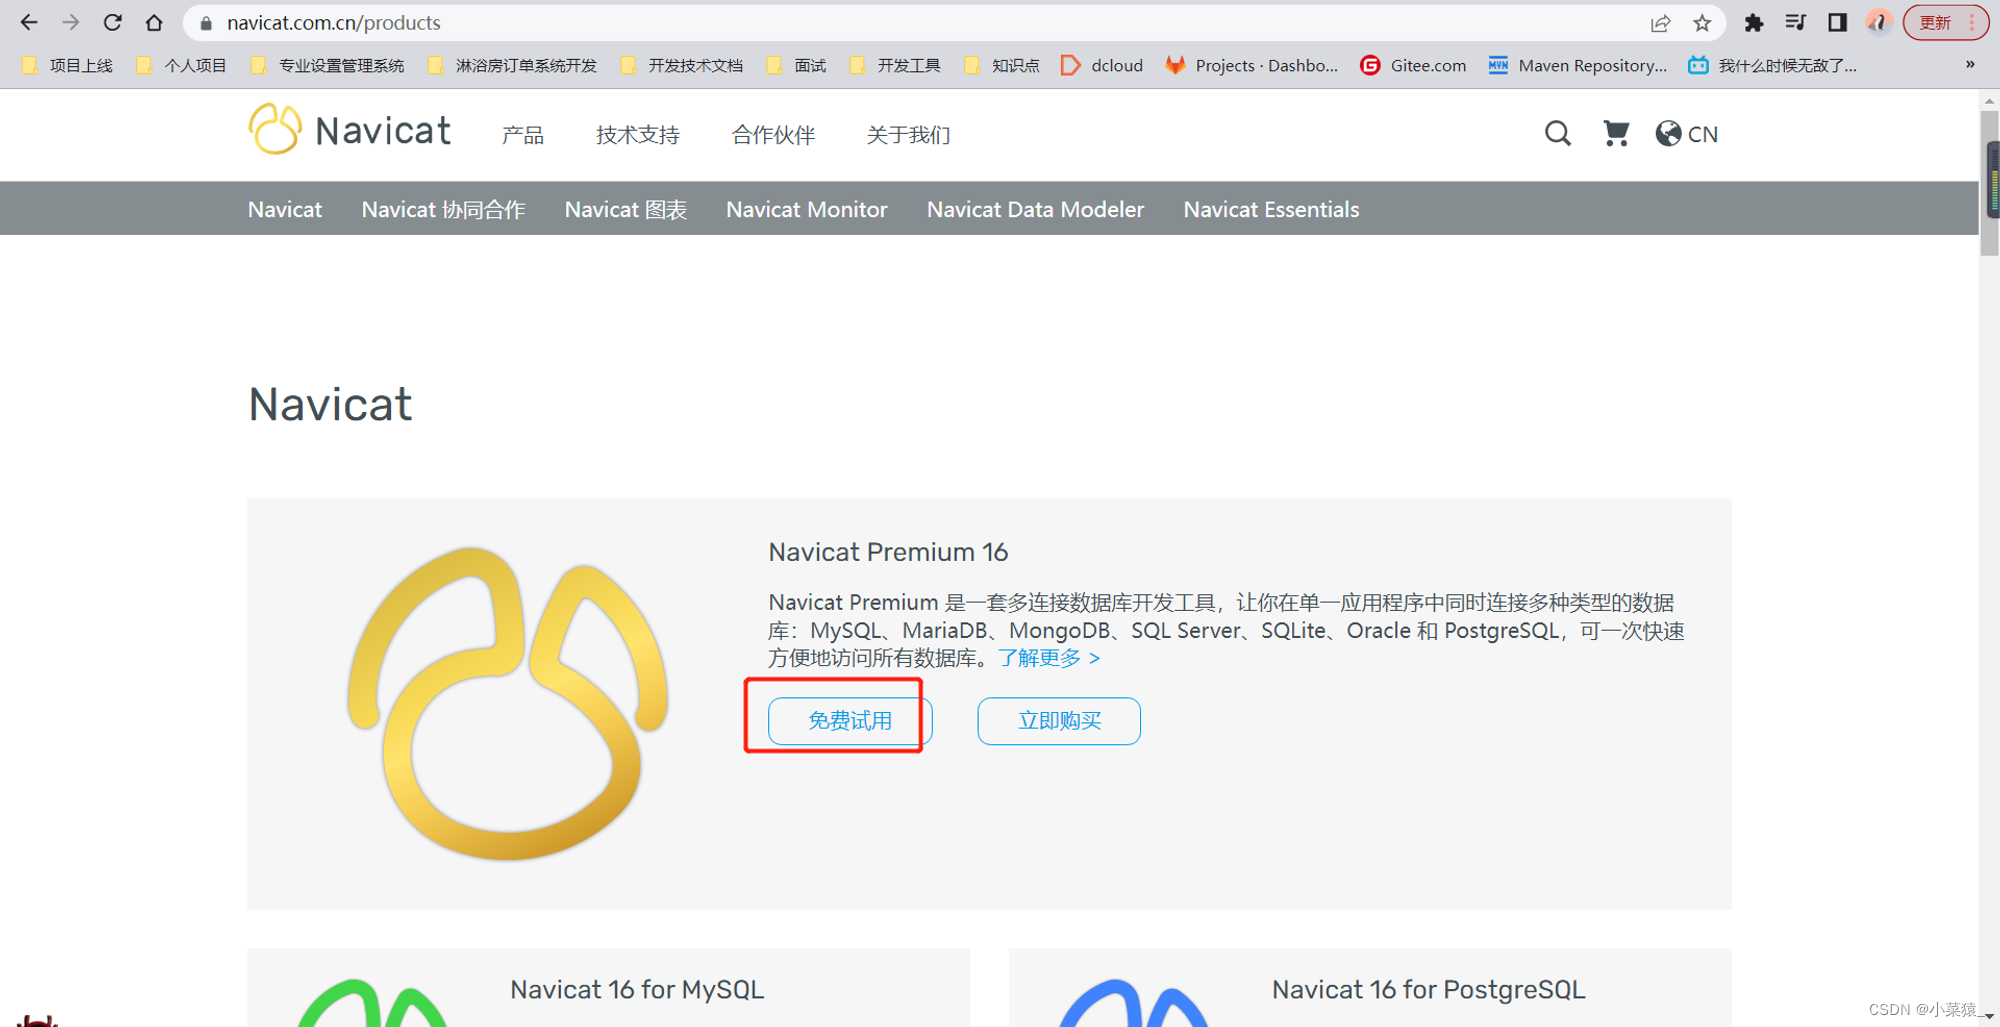Click the Navicat 16 for PostgreSQL heading
This screenshot has width=2000, height=1027.
pyautogui.click(x=1428, y=989)
